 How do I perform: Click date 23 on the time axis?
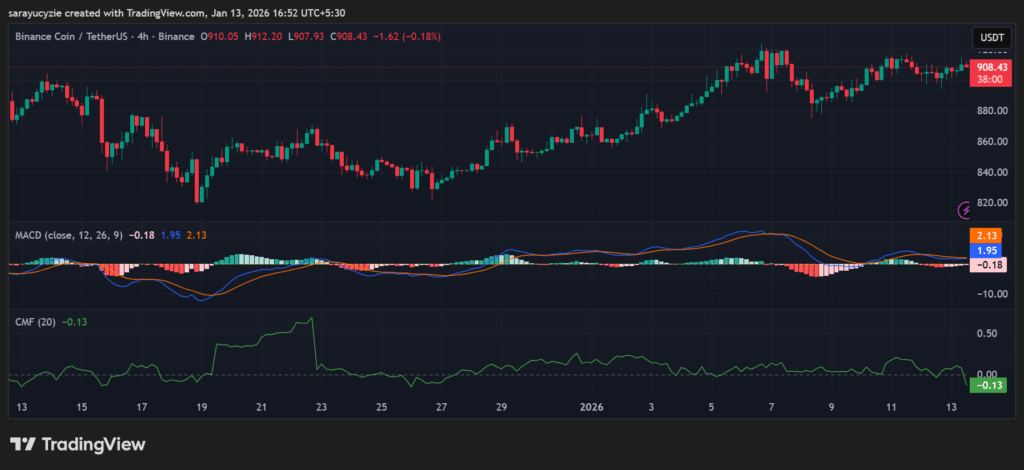[x=321, y=407]
